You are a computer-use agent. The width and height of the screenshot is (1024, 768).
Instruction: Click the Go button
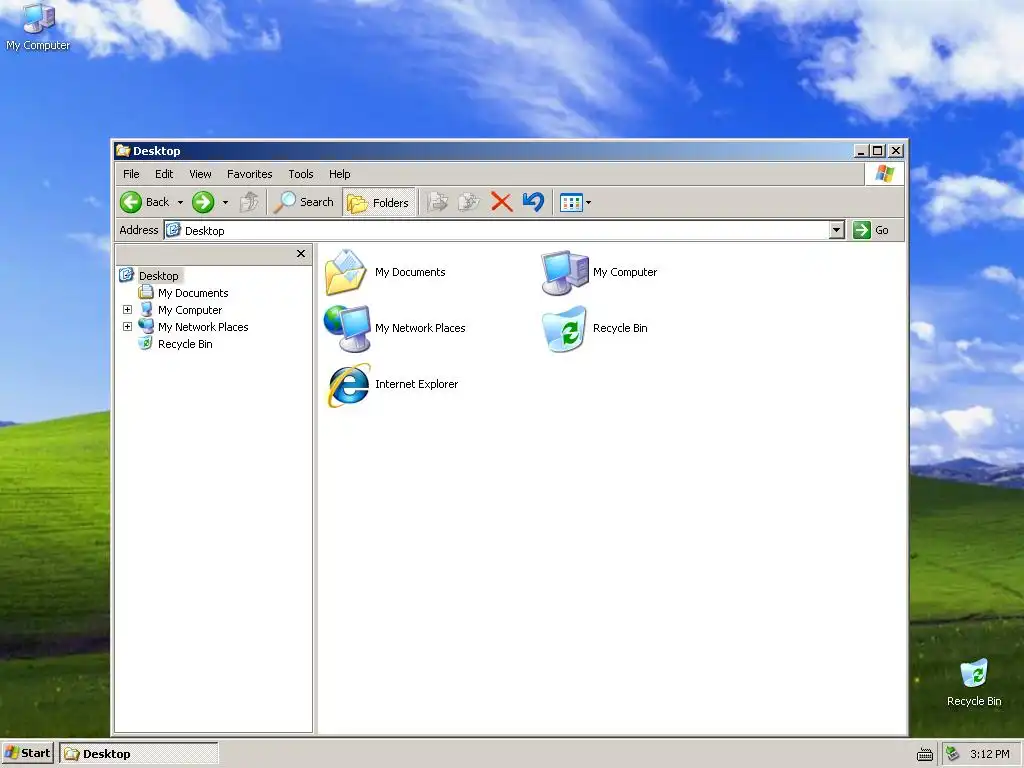871,230
